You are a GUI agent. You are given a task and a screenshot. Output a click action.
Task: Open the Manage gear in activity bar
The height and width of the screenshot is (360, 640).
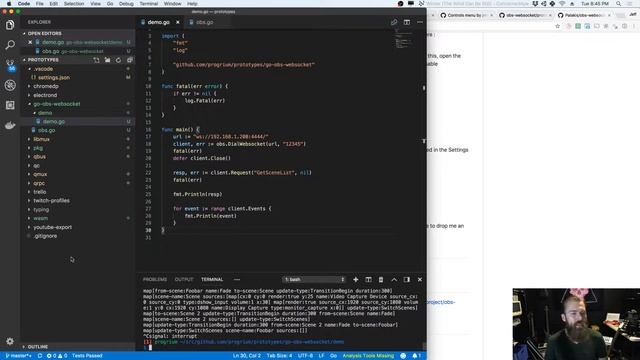point(10,341)
